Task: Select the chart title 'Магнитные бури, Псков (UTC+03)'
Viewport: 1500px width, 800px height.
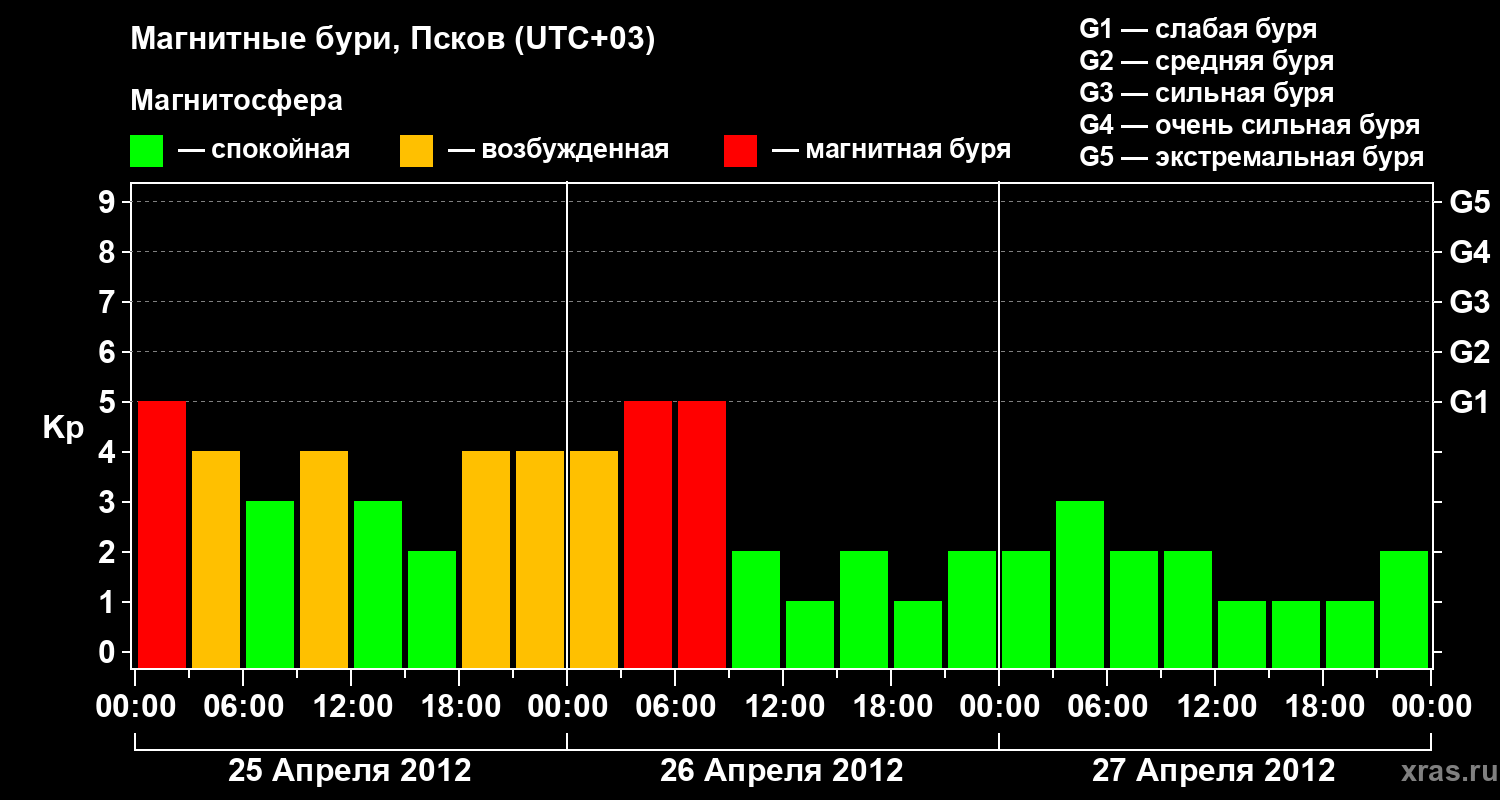Action: click(392, 40)
